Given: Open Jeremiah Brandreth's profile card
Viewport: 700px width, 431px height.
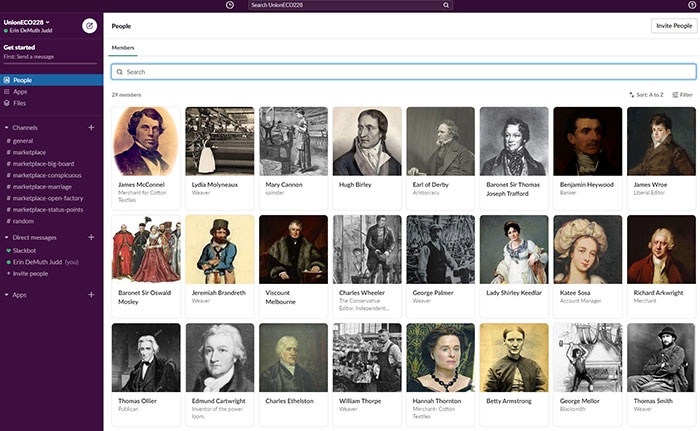Looking at the screenshot, I should tap(220, 266).
